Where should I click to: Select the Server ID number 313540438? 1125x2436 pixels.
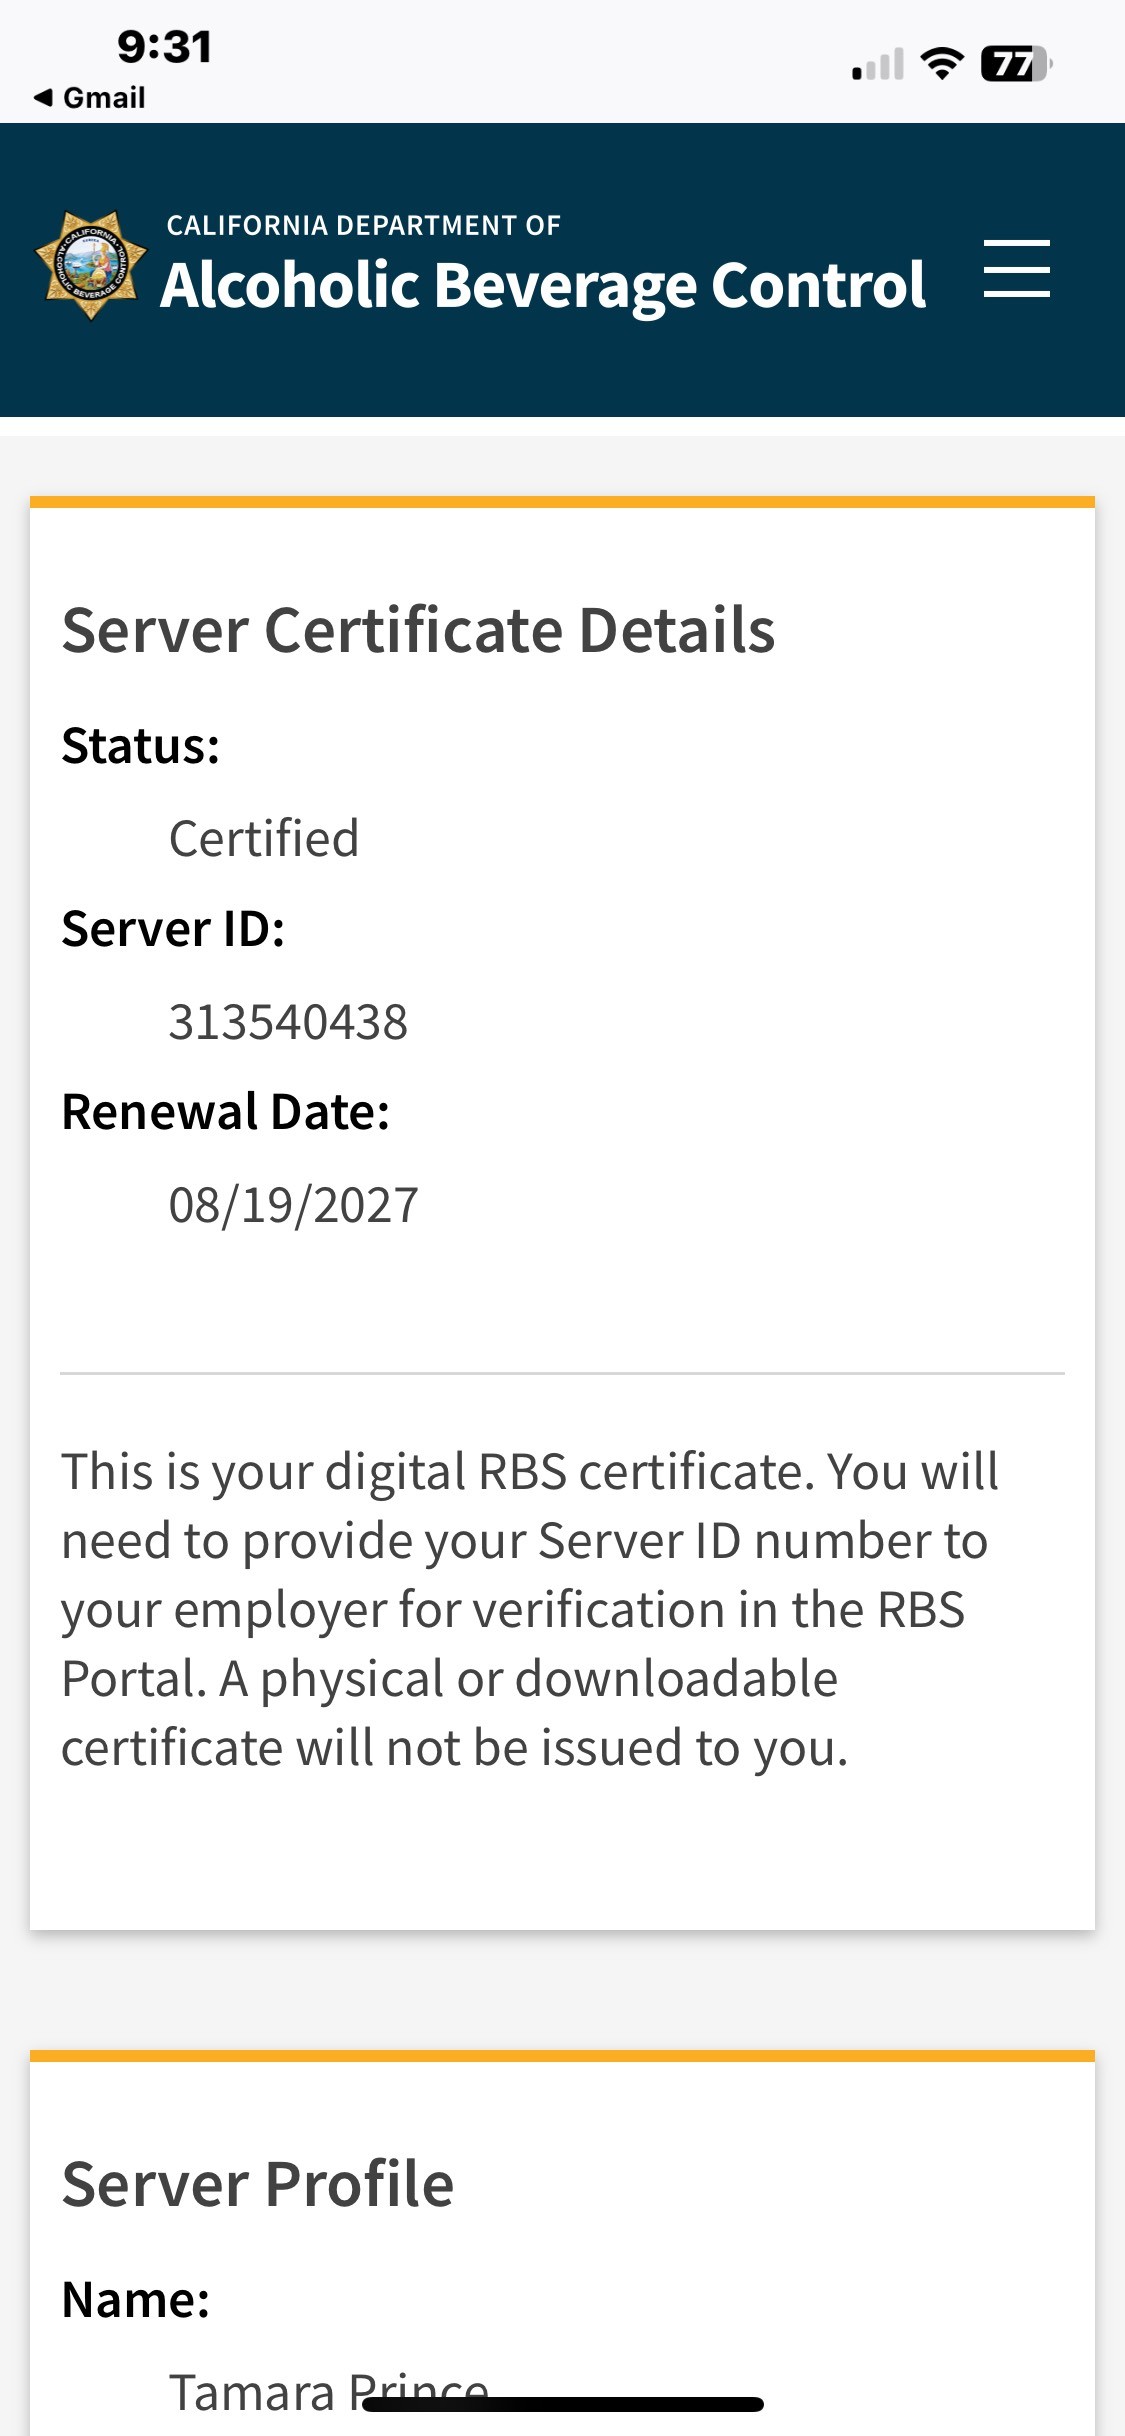coord(288,1022)
